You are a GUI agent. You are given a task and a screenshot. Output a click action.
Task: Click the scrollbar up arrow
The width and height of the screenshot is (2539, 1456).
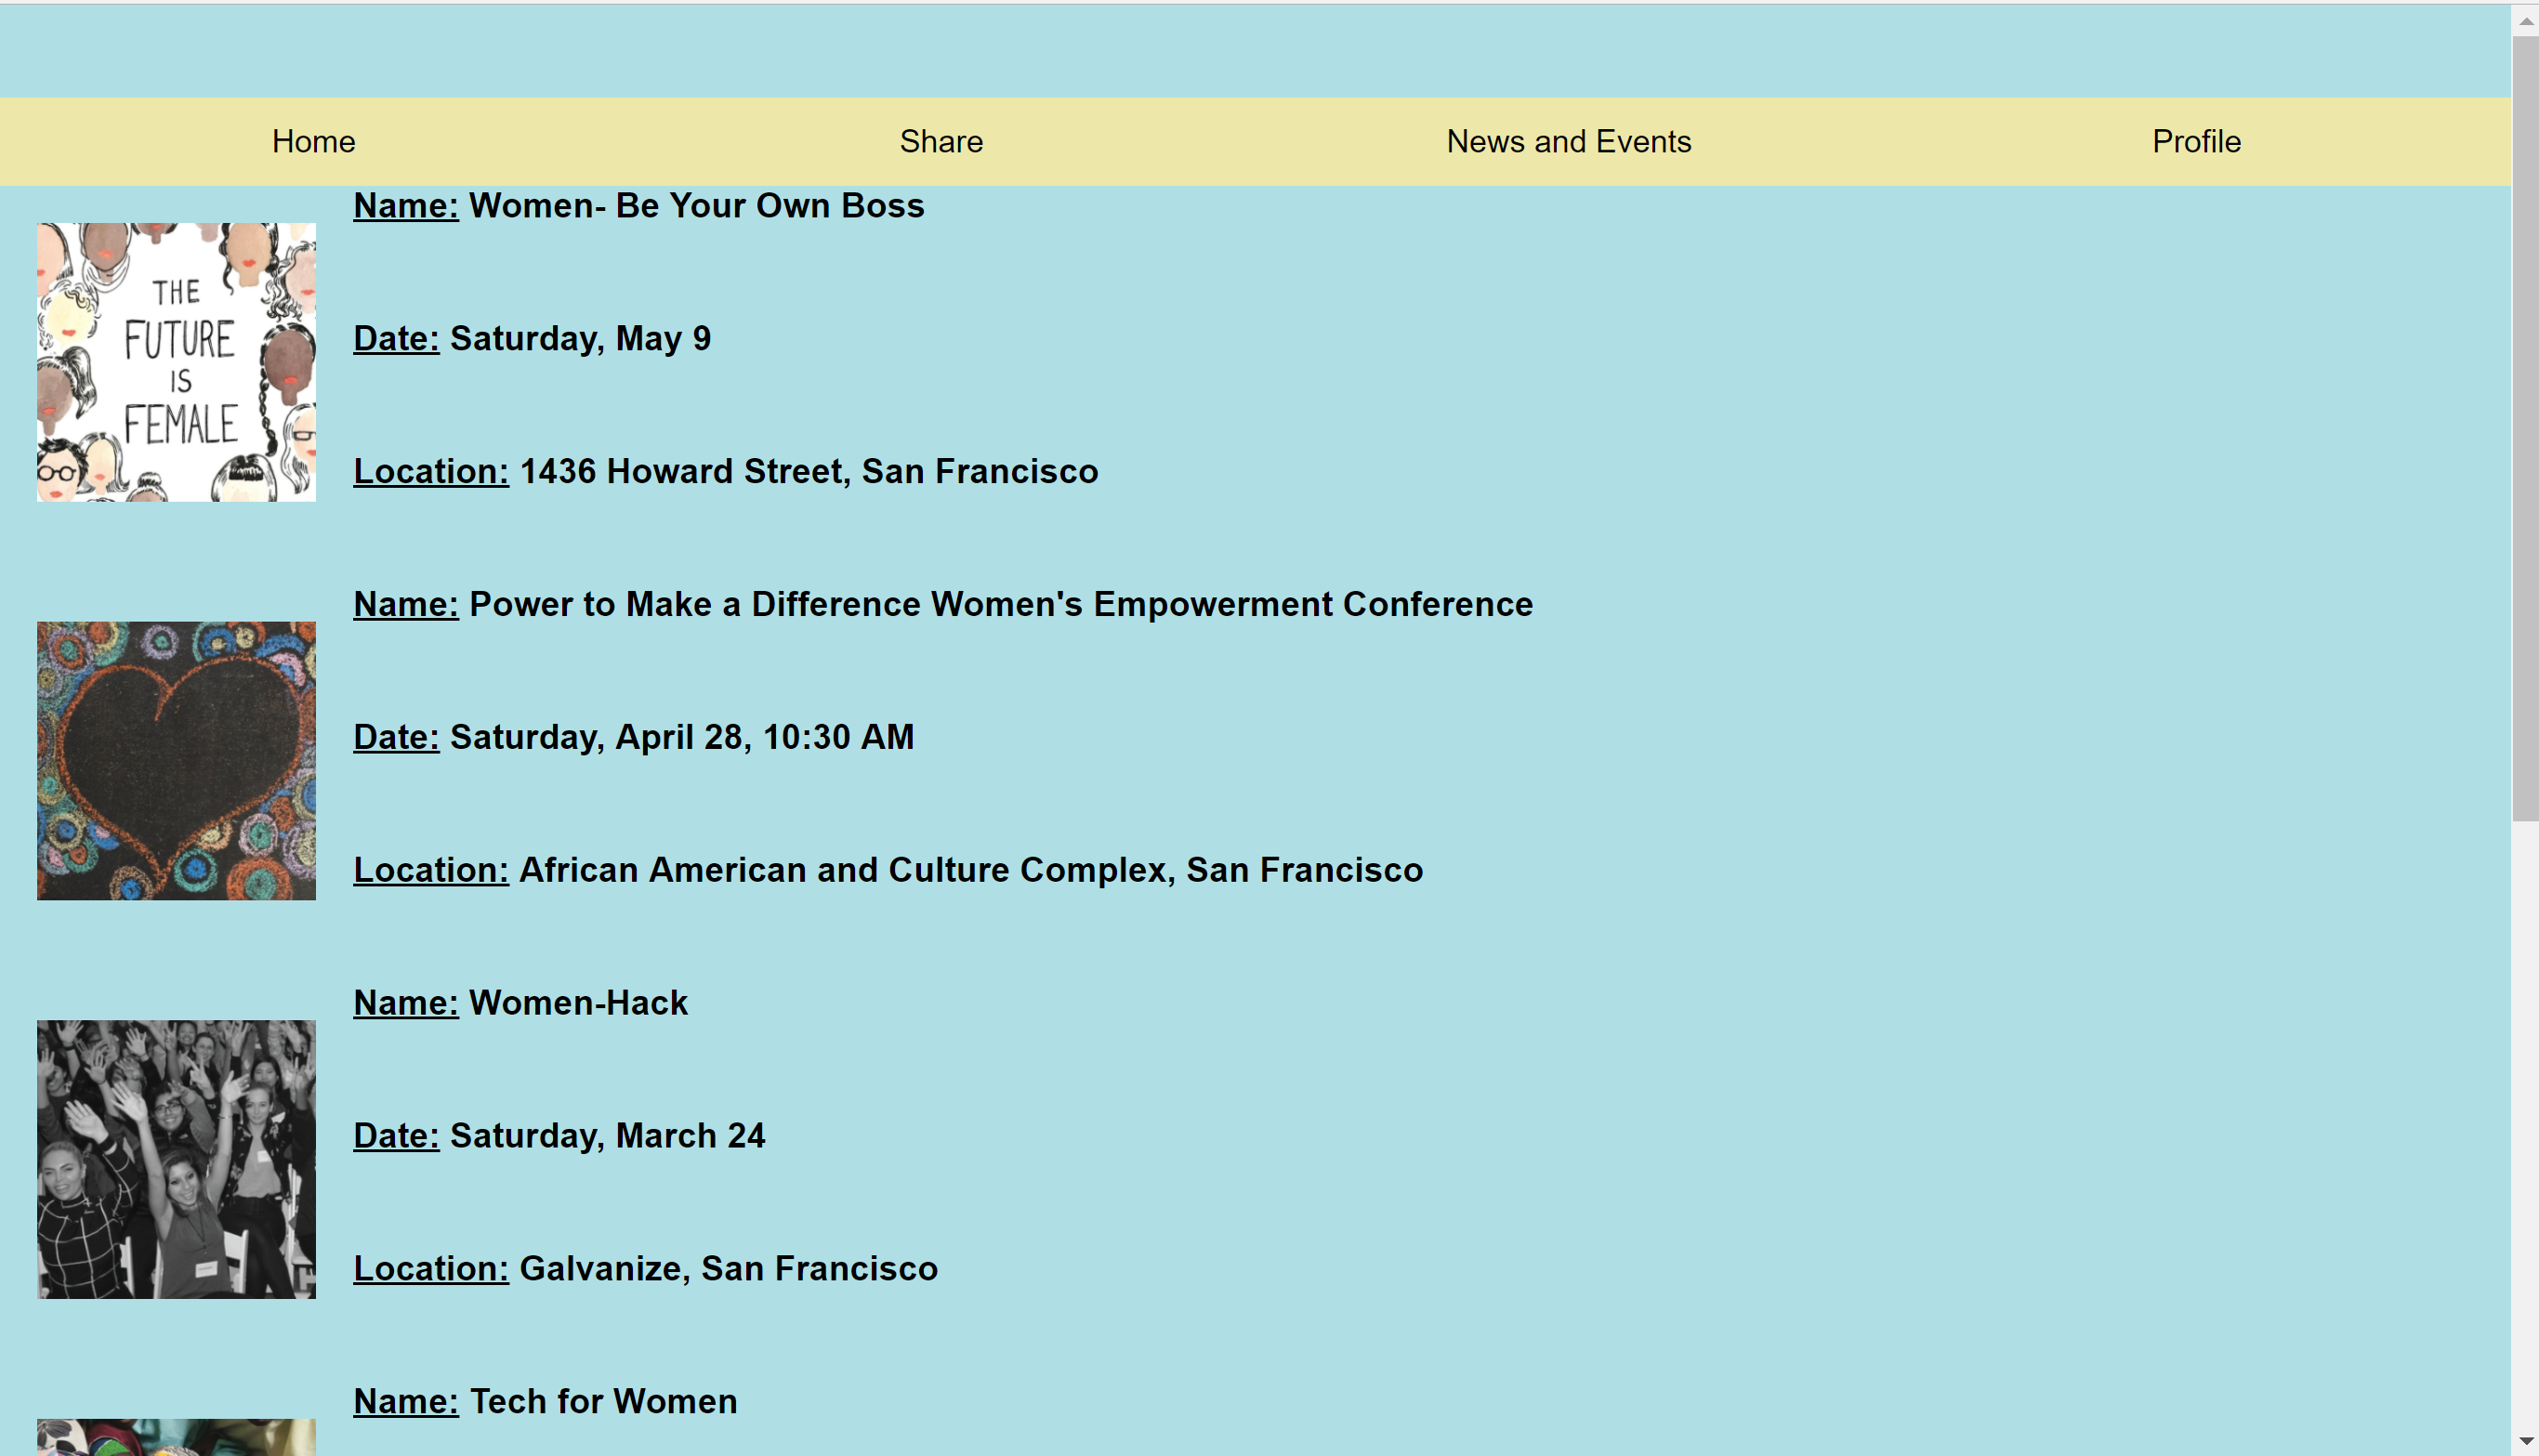(2525, 20)
